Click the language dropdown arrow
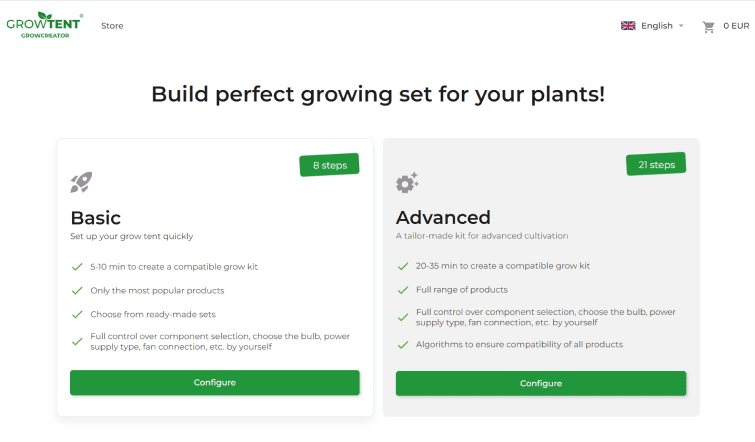755x442 pixels. click(x=681, y=26)
